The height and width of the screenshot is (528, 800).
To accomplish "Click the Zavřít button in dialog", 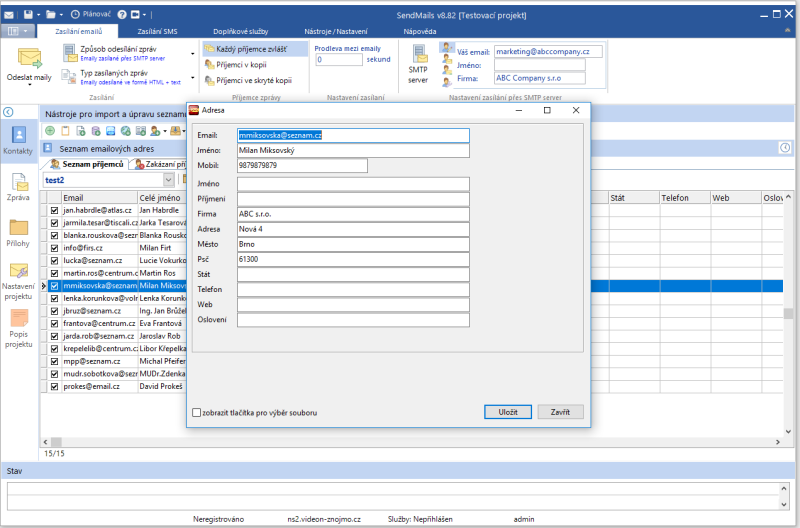I will pos(560,412).
